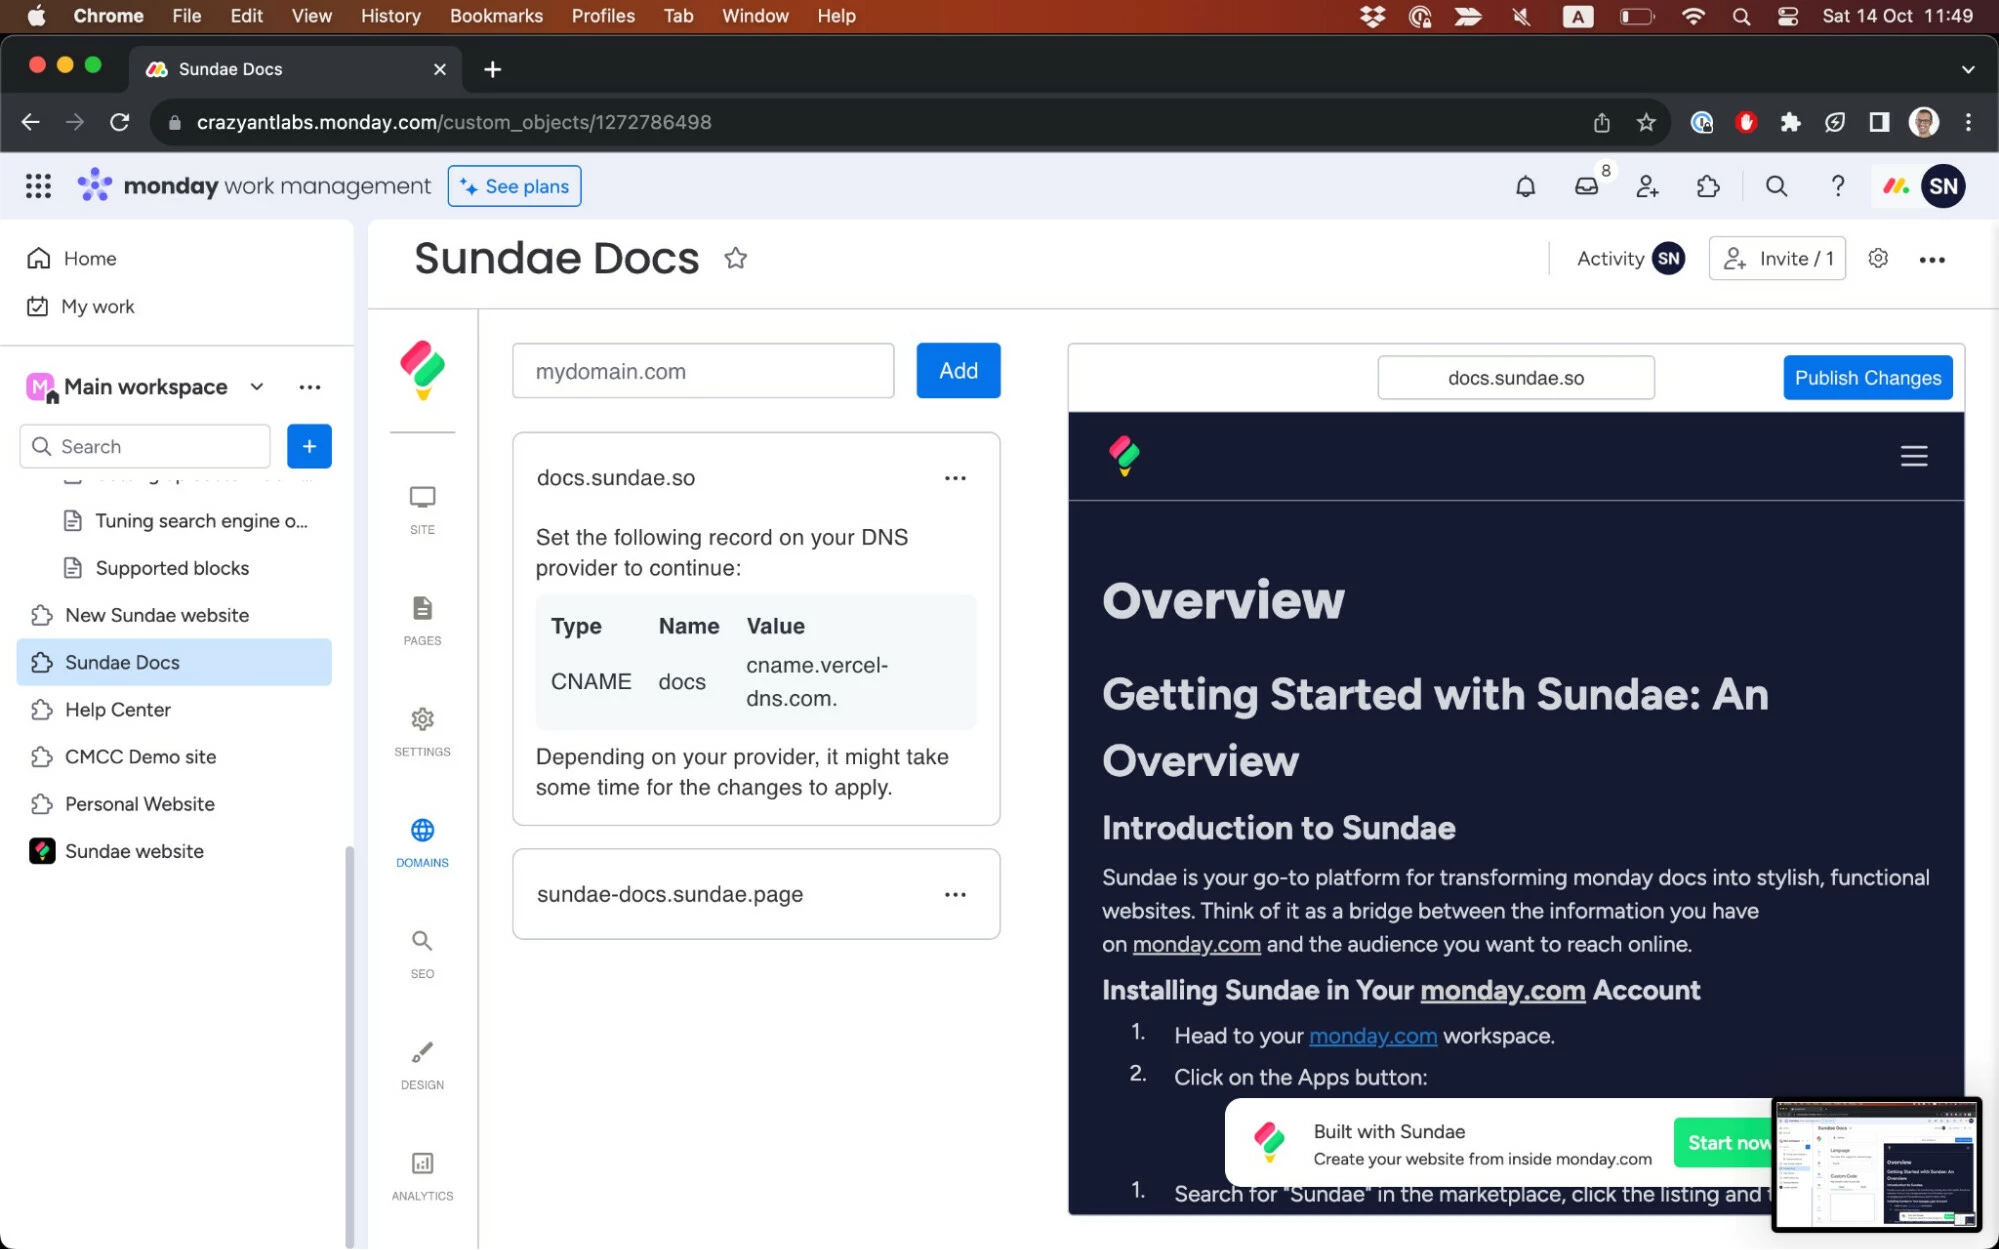This screenshot has width=1999, height=1250.
Task: Reload the page in Chrome
Action: click(x=119, y=122)
